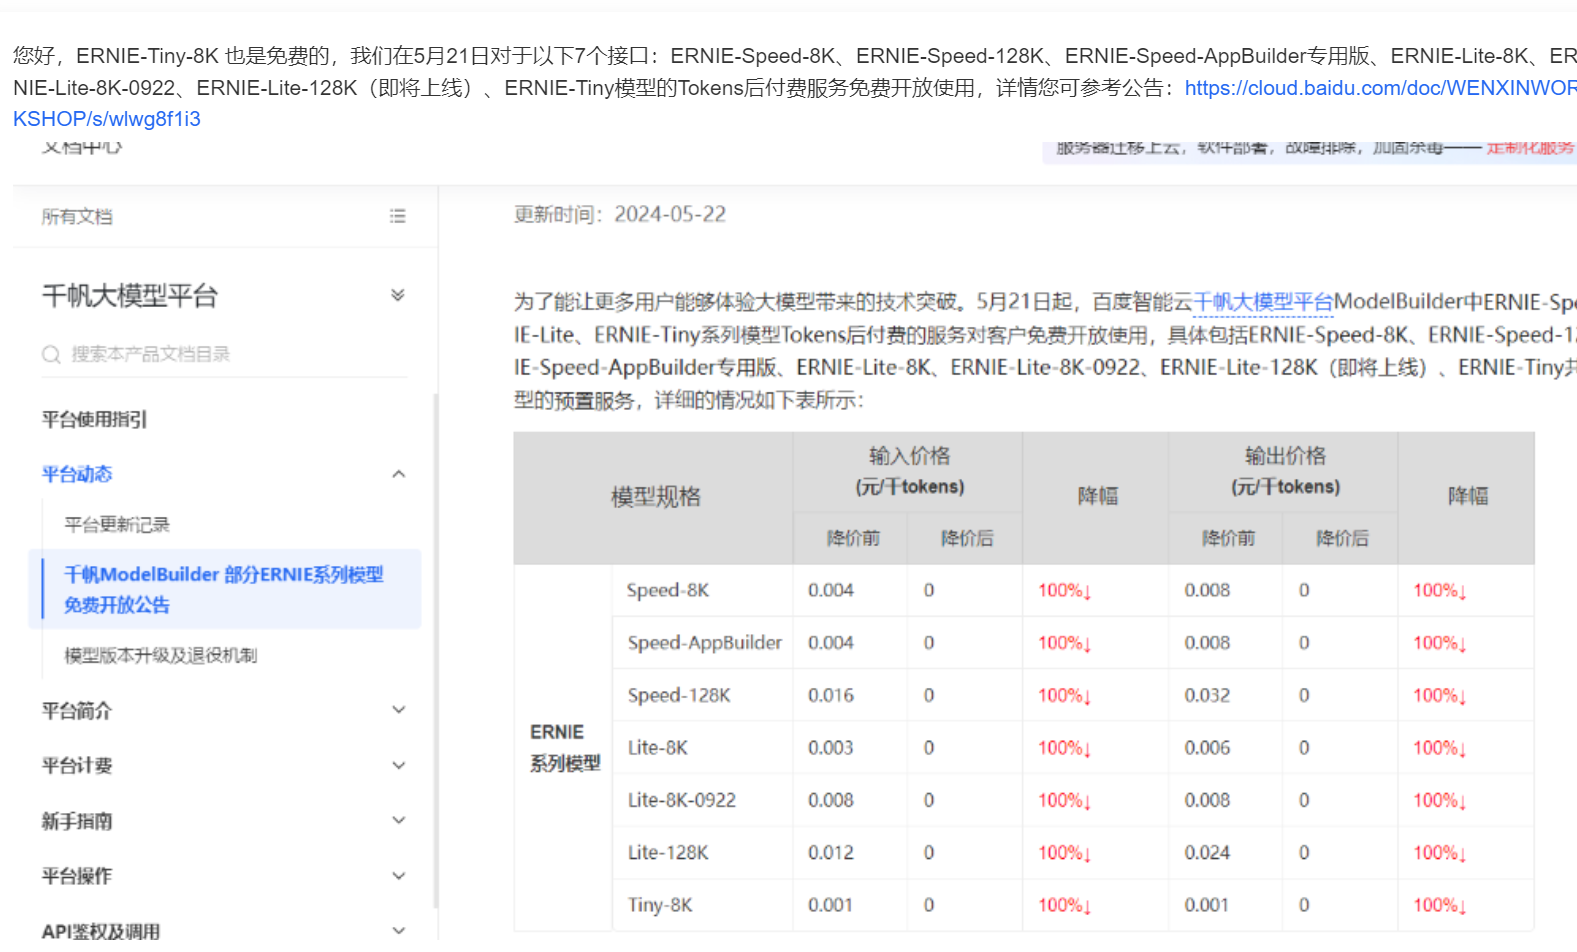1577x952 pixels.
Task: Click the Lite-128K row label
Action: pos(668,853)
